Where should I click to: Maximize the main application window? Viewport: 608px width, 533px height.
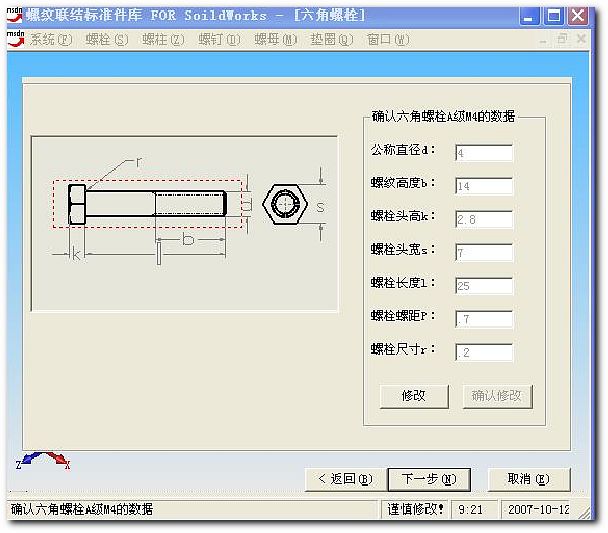pyautogui.click(x=553, y=16)
